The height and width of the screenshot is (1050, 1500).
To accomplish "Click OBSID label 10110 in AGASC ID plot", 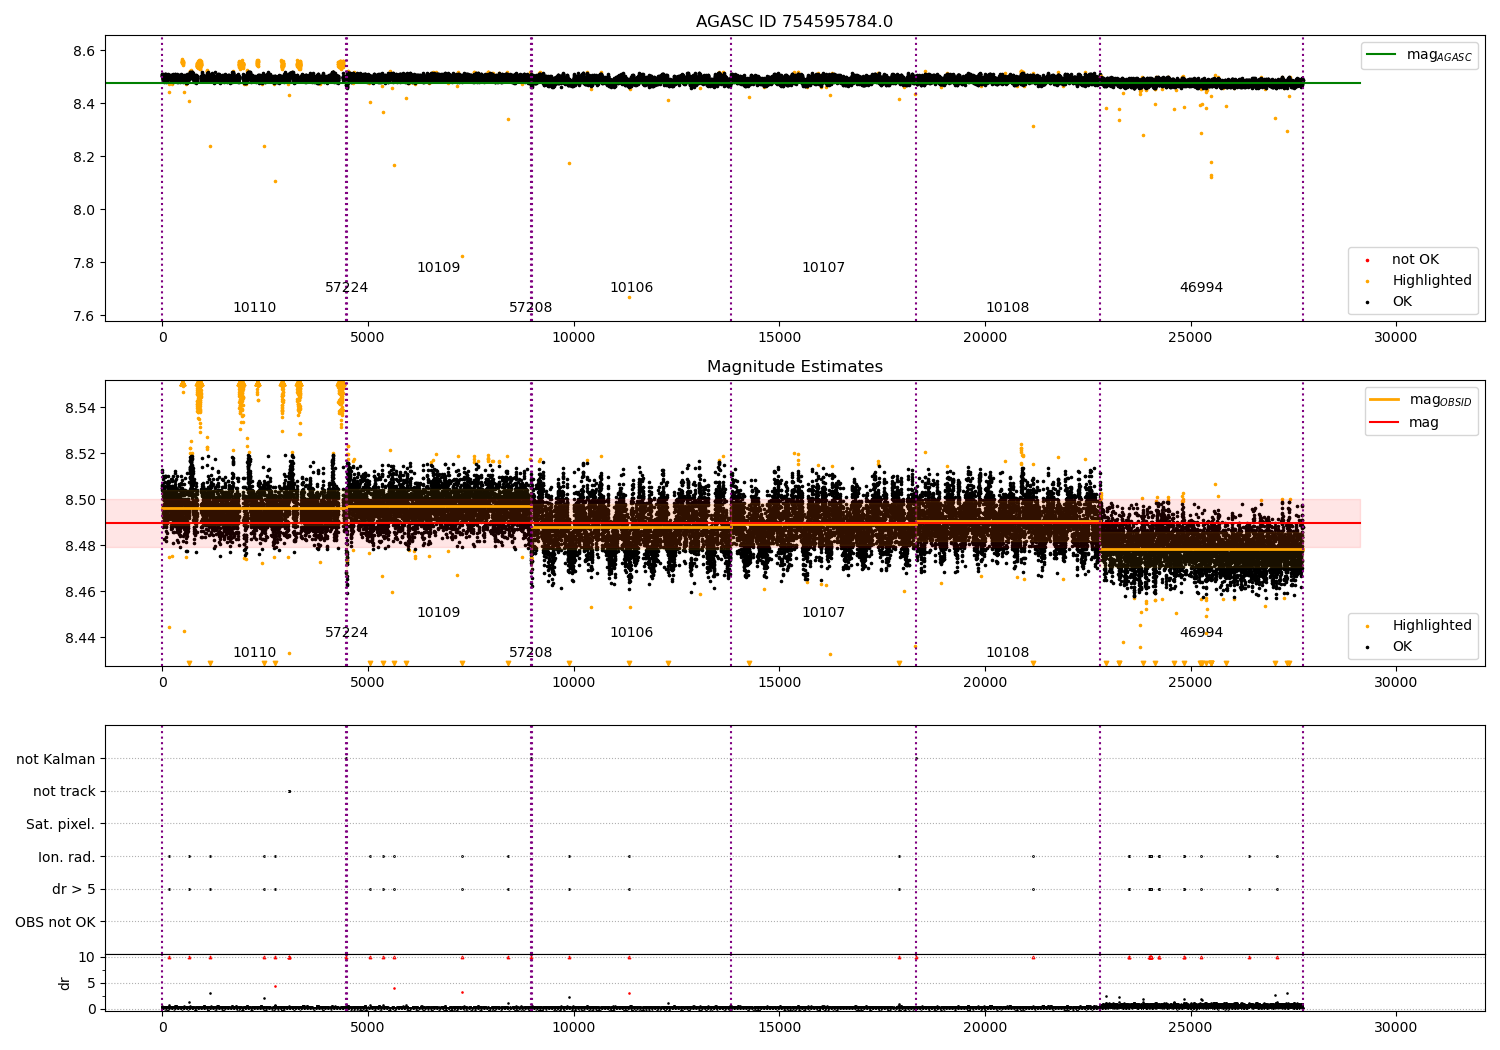I will pyautogui.click(x=254, y=307).
